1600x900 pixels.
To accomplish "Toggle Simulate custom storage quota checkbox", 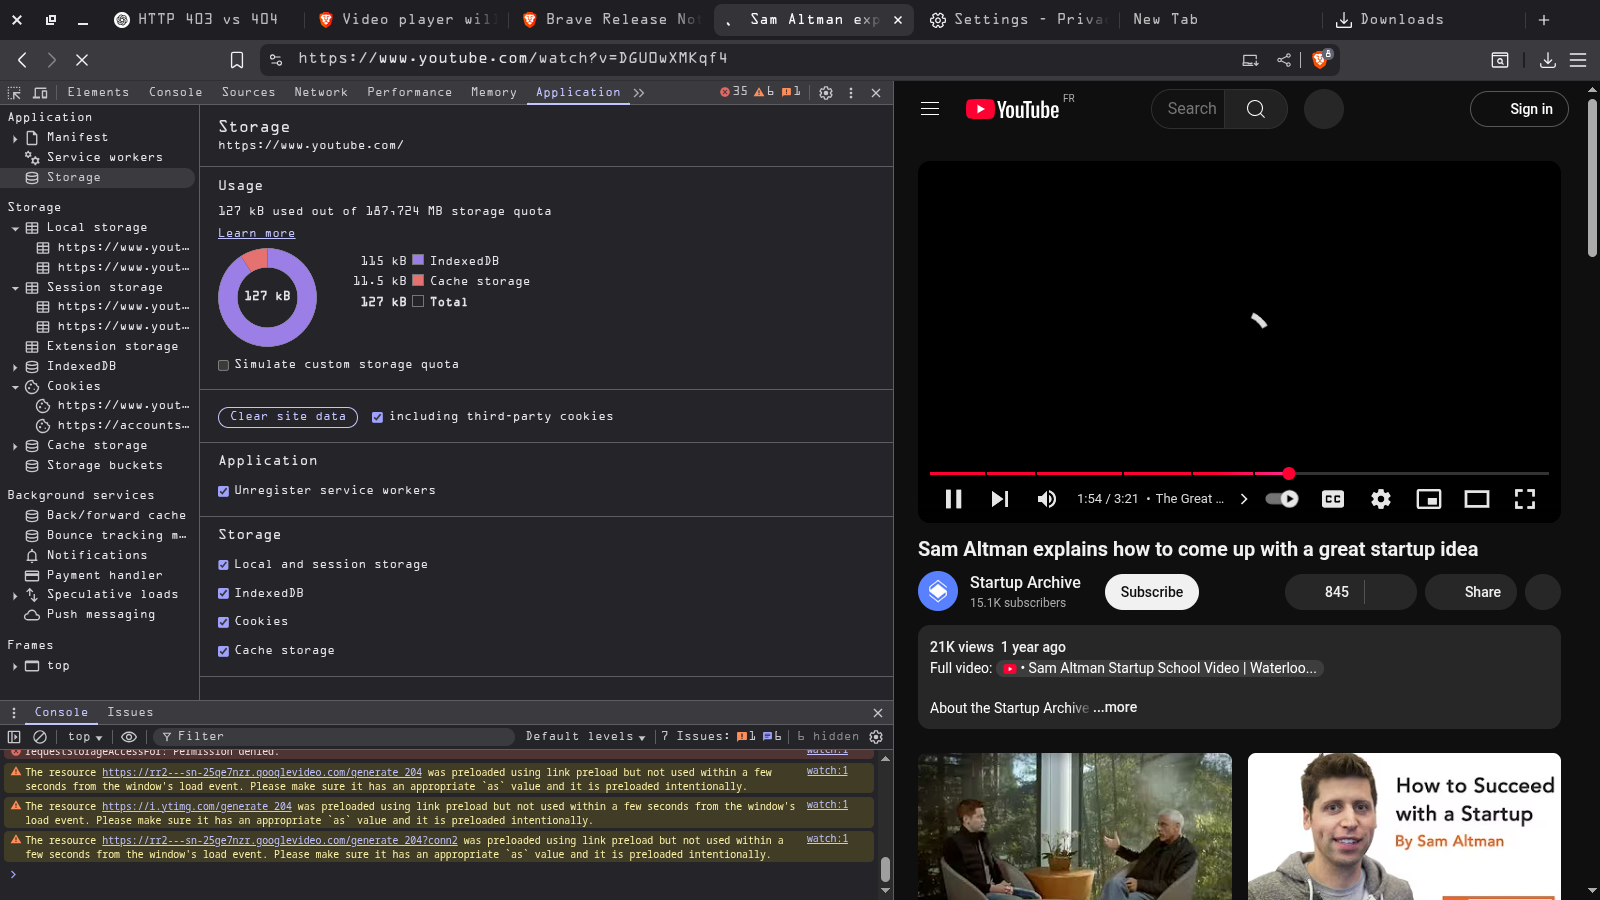I will (224, 365).
